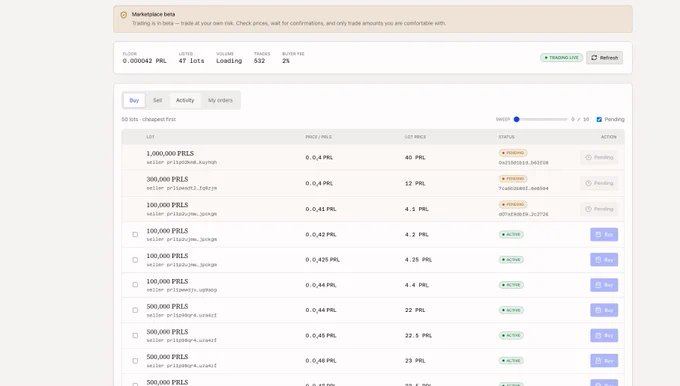Click the PENDING badge on the 4.1 PRL row
The width and height of the screenshot is (680, 386).
(513, 204)
